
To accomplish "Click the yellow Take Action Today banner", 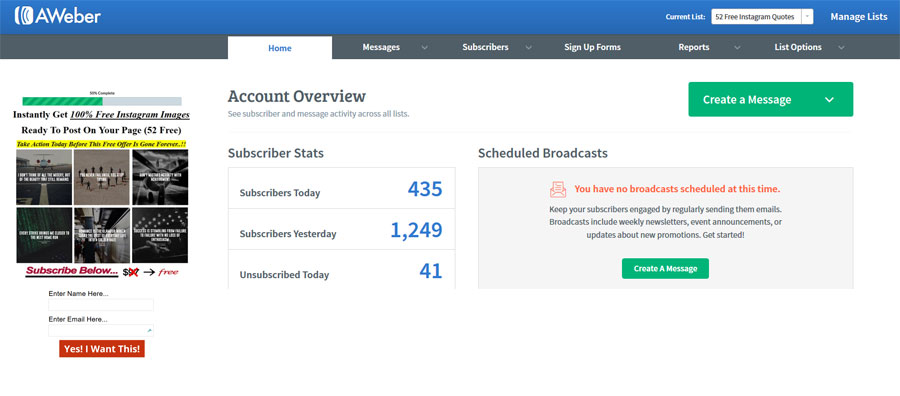I will [x=102, y=144].
